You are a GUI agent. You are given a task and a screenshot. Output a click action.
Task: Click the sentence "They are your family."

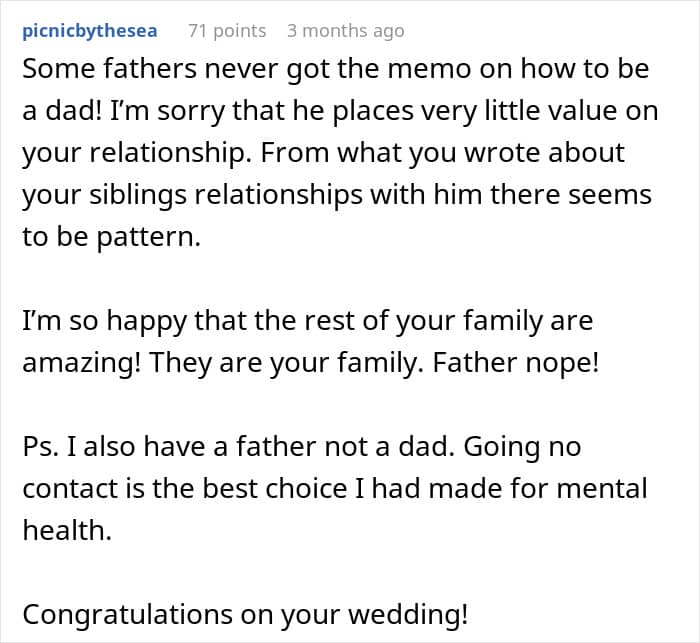click(286, 362)
